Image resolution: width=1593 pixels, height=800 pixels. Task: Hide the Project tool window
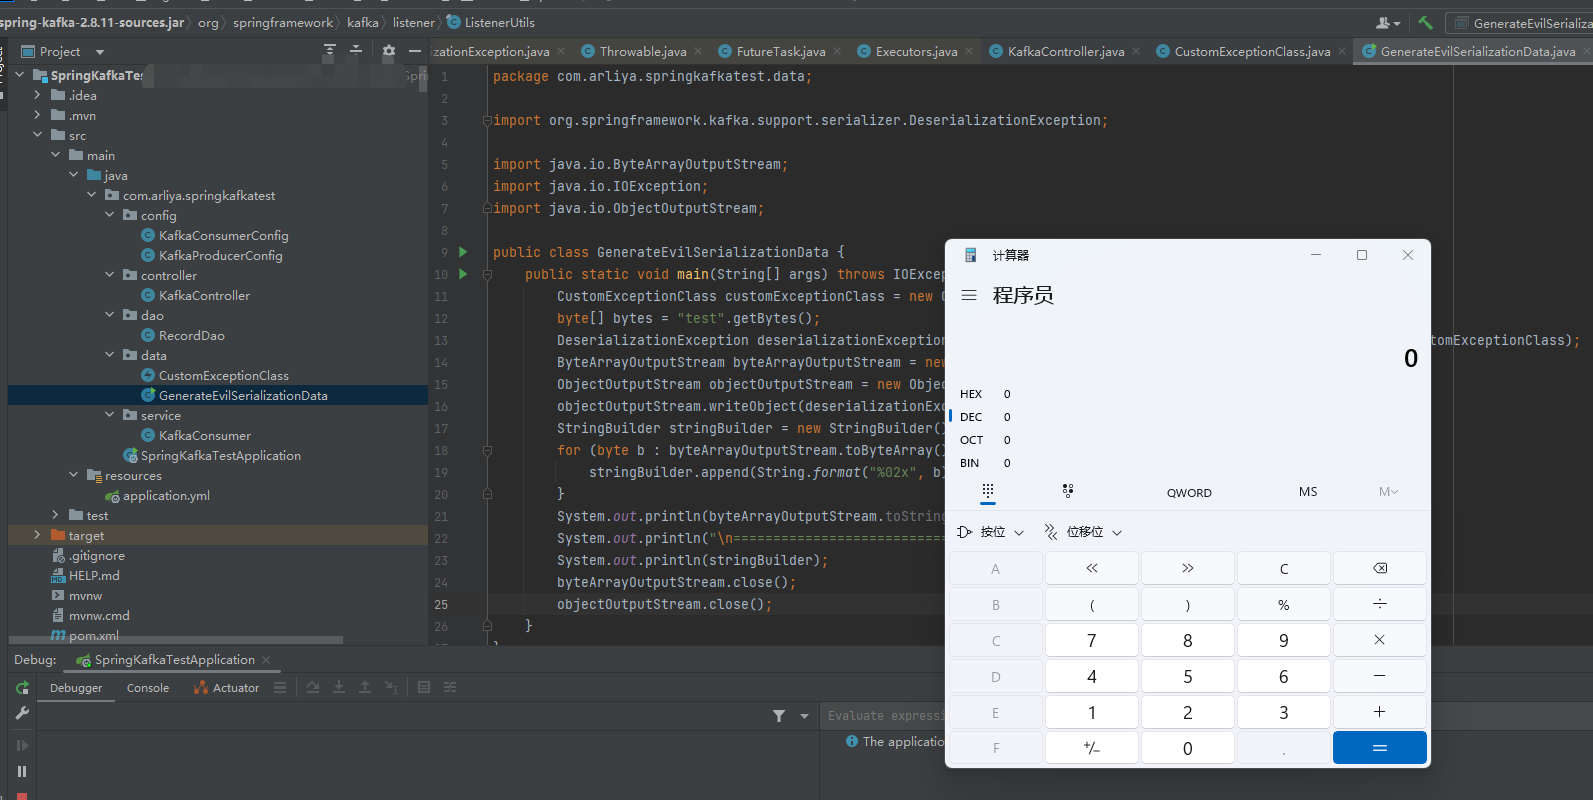click(415, 51)
